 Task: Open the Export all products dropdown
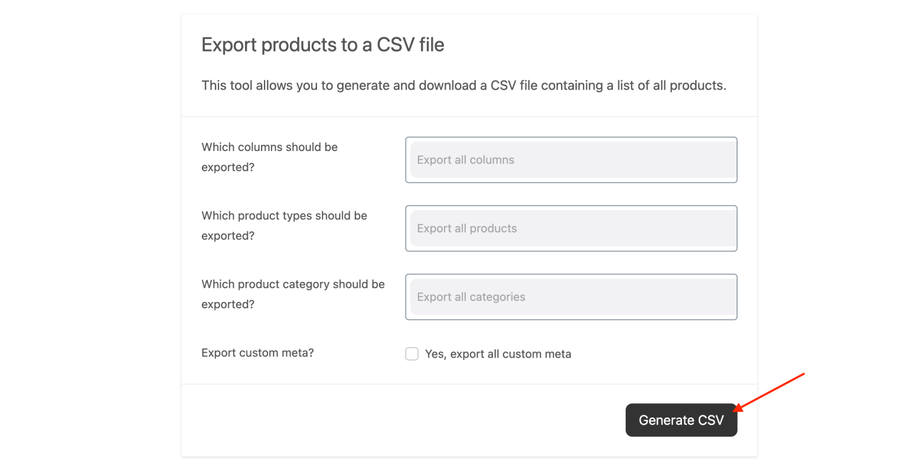click(x=571, y=228)
